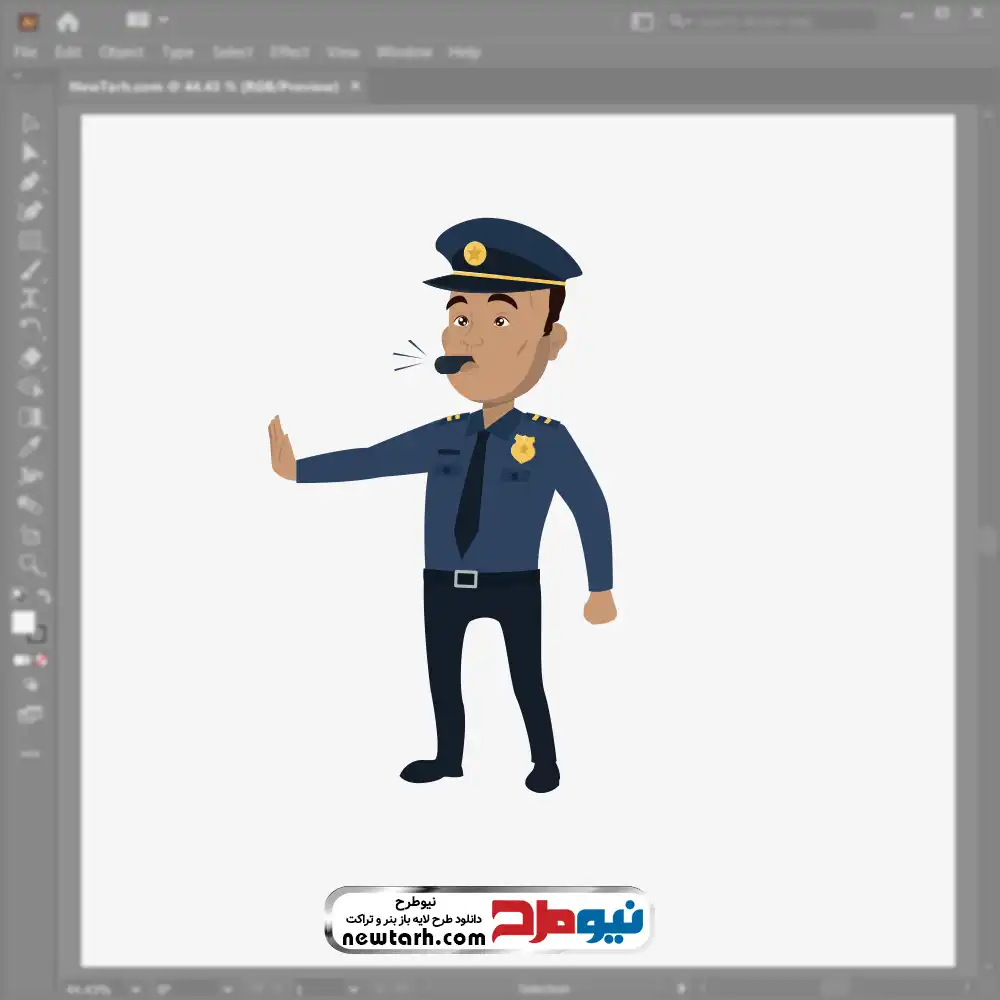Open the View menu
The height and width of the screenshot is (1000, 1000).
pyautogui.click(x=342, y=52)
